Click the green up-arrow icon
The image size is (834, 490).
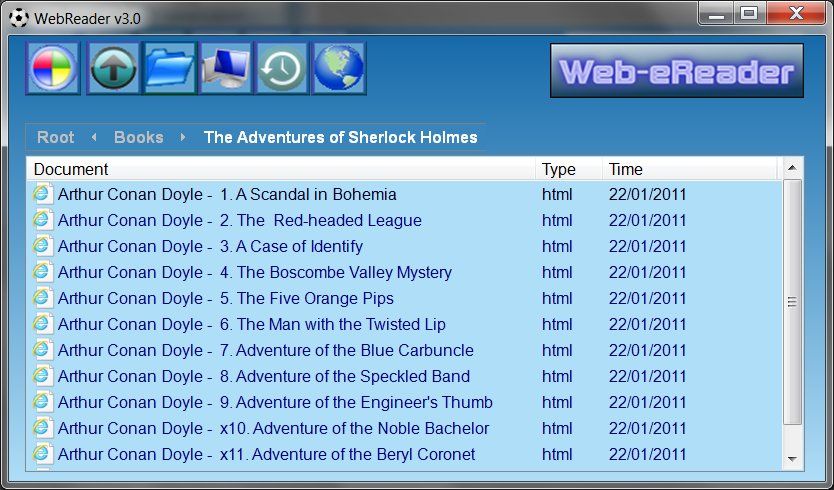coord(113,68)
